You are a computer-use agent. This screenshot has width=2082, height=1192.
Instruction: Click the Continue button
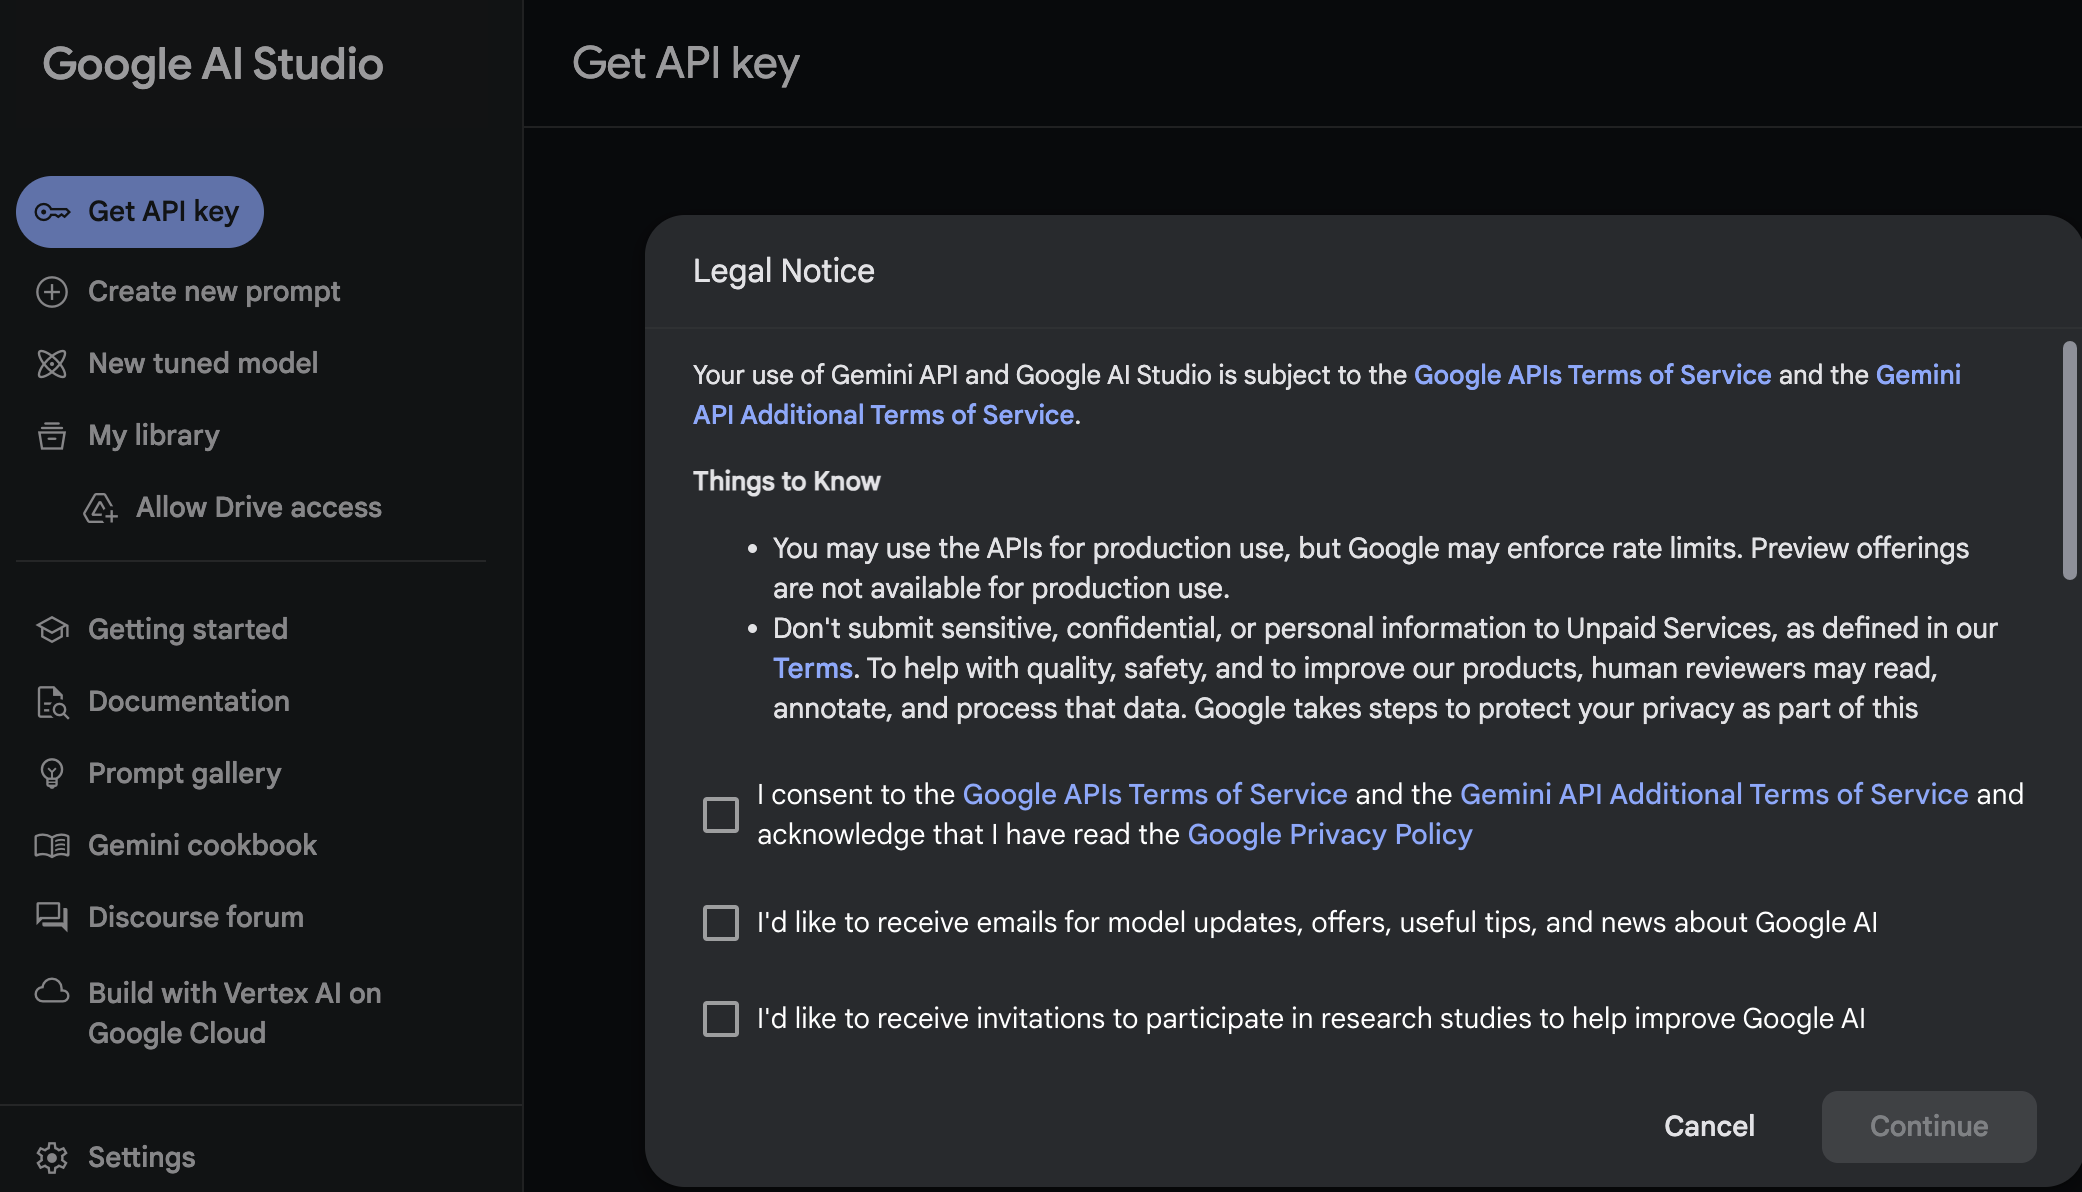(1928, 1126)
